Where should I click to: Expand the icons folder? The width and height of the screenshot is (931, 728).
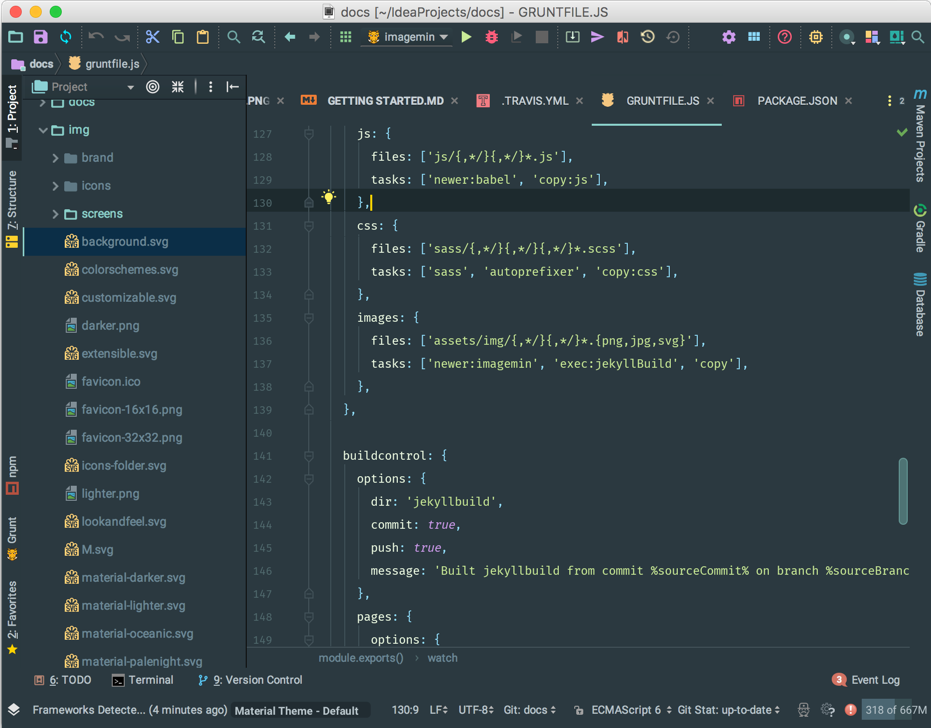pyautogui.click(x=55, y=186)
